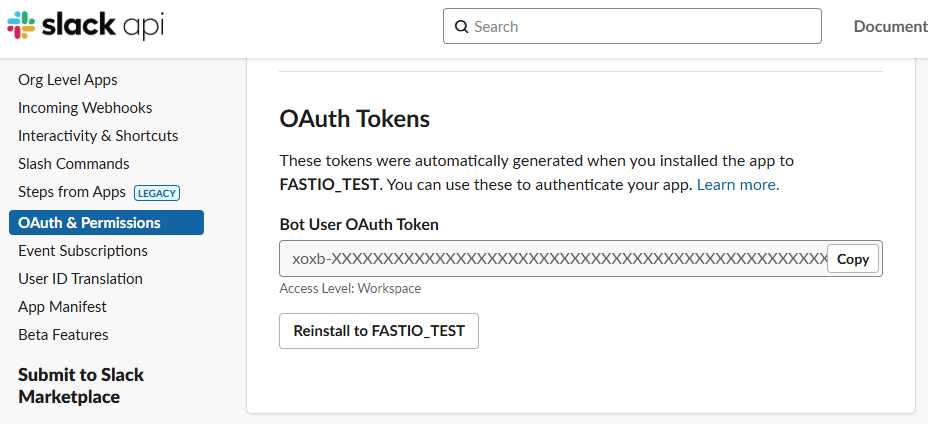This screenshot has width=928, height=424.
Task: Open the Documentation nav item
Action: pos(890,26)
